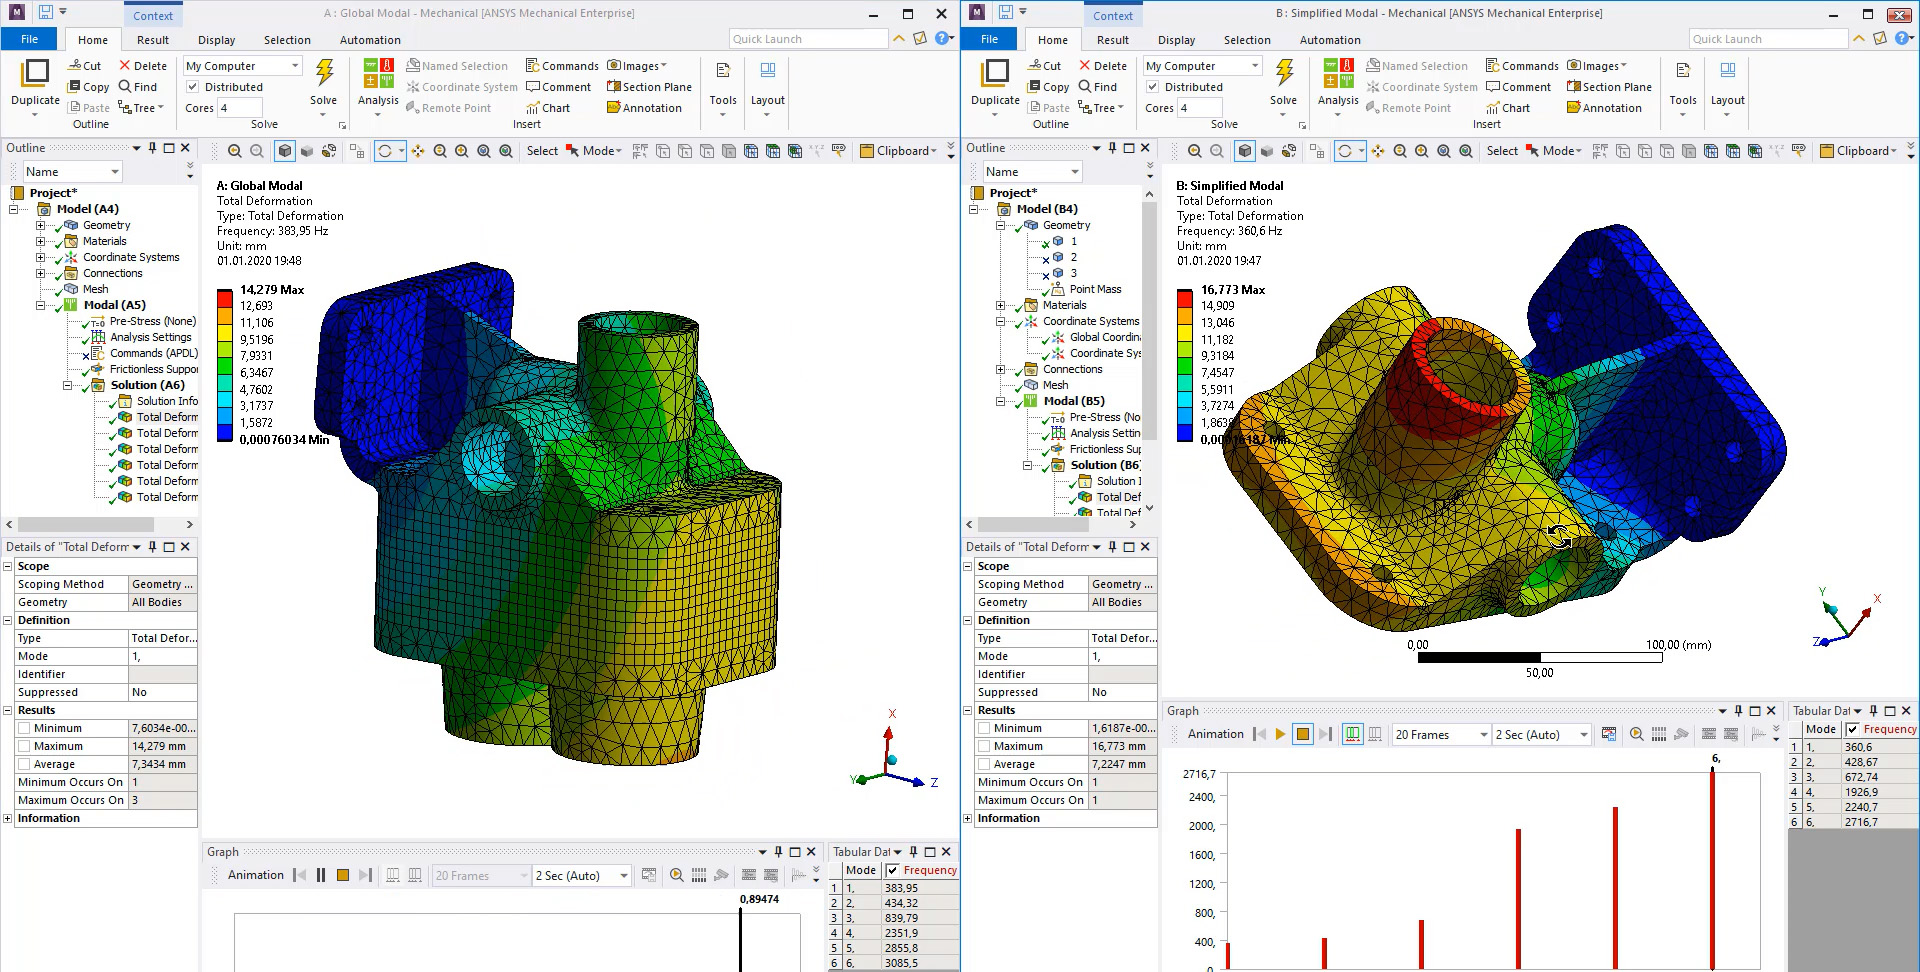Click red max legend swatch in Global Modal
Image resolution: width=1920 pixels, height=972 pixels.
(x=225, y=298)
